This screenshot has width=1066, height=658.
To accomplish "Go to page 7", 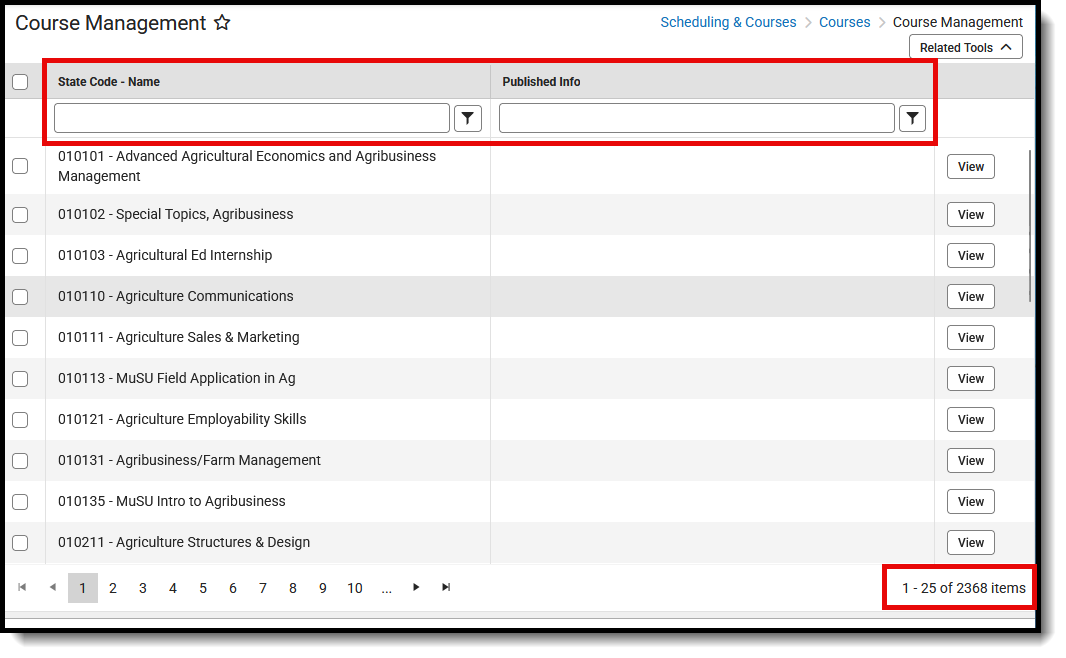I will pyautogui.click(x=262, y=588).
